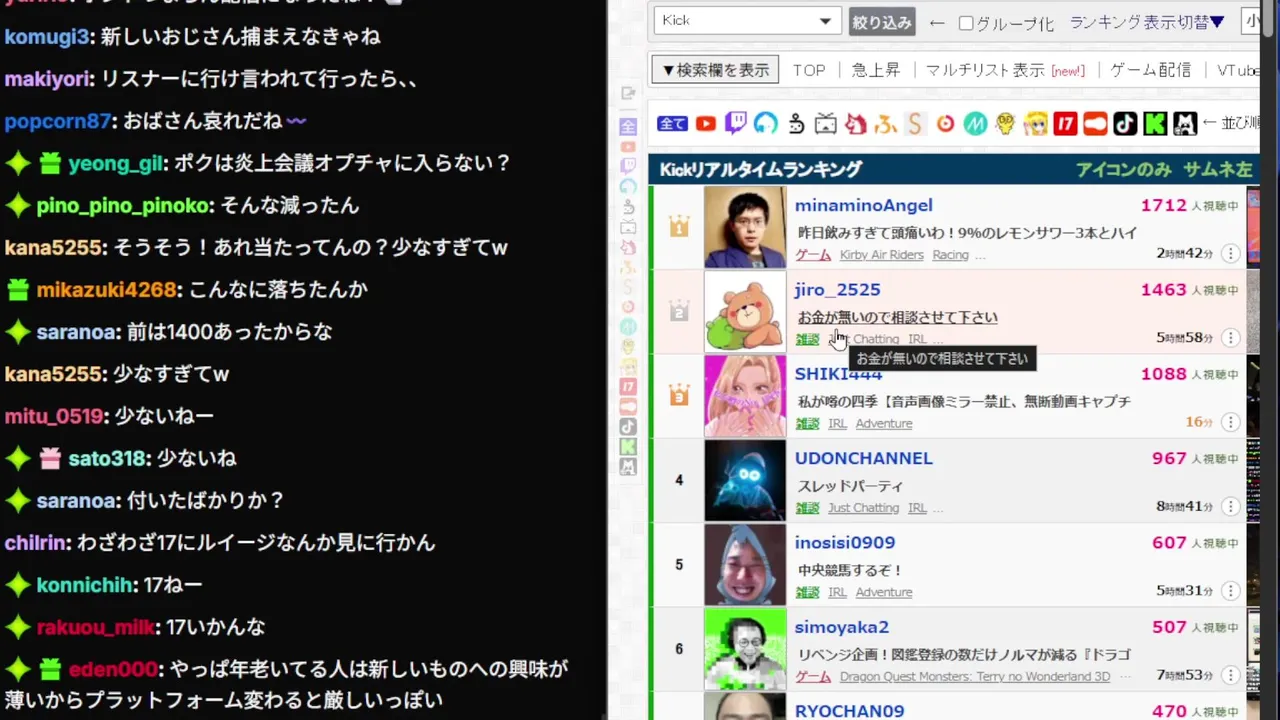
Task: Filter by the orange ふ (Fuwatch) icon
Action: tap(885, 124)
